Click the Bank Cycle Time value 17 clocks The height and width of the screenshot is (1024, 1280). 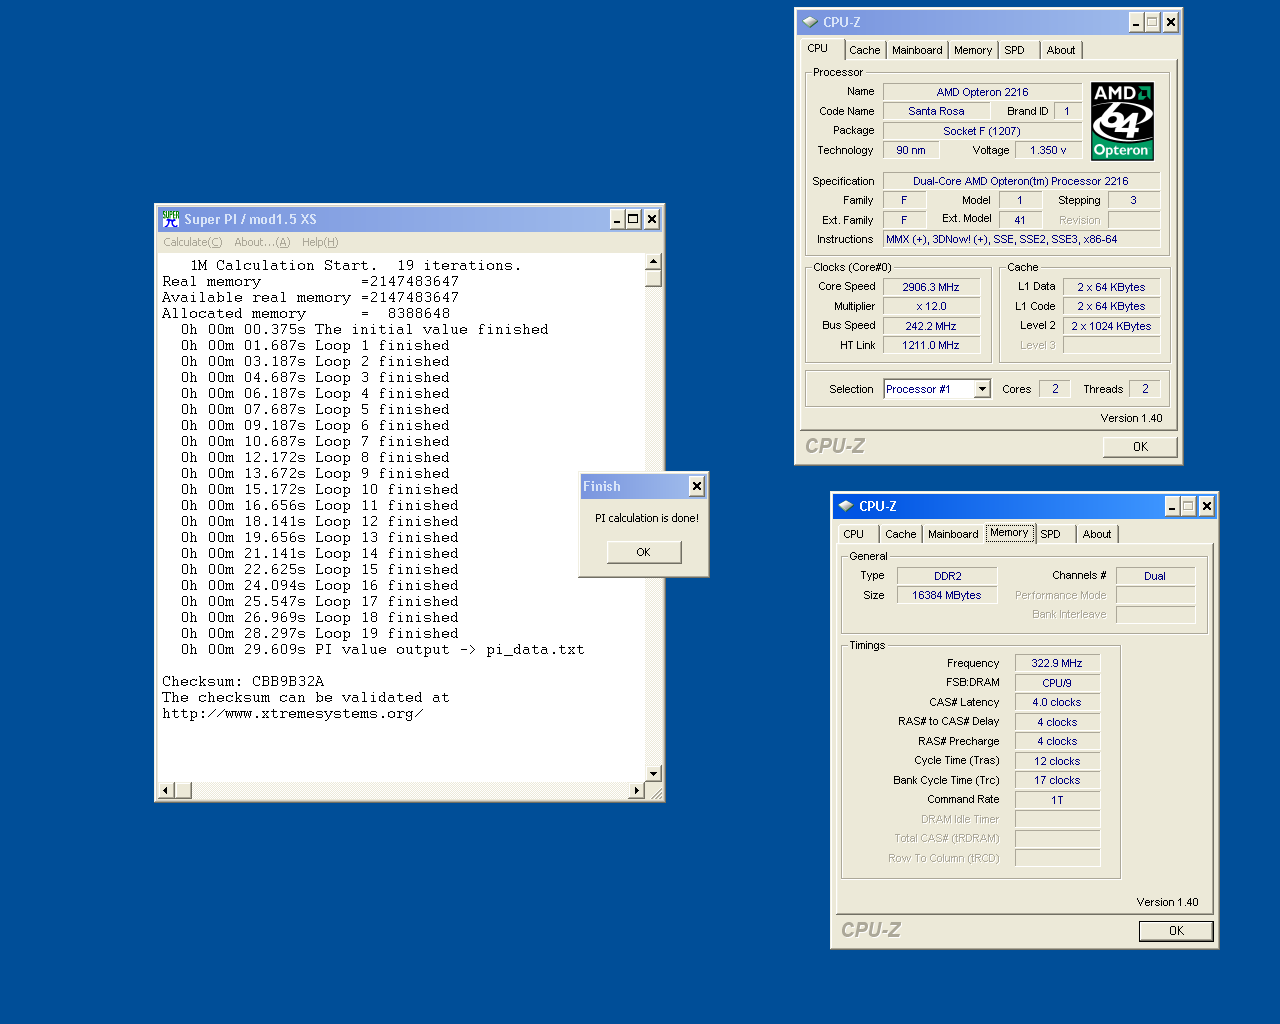pos(1057,780)
